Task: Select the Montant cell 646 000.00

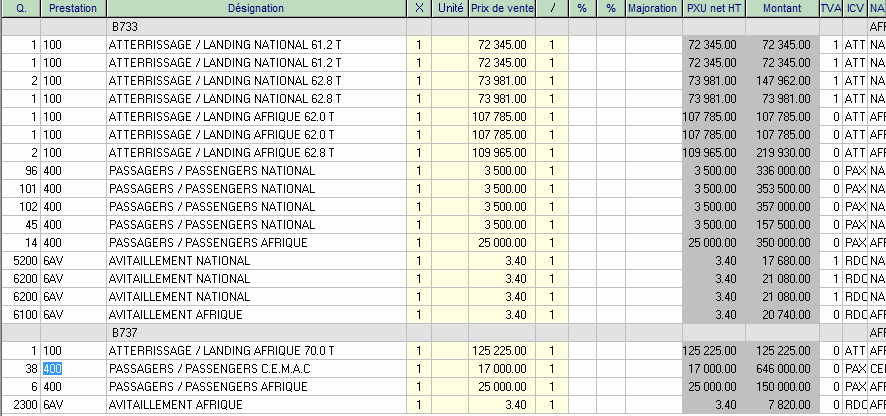Action: pos(780,368)
